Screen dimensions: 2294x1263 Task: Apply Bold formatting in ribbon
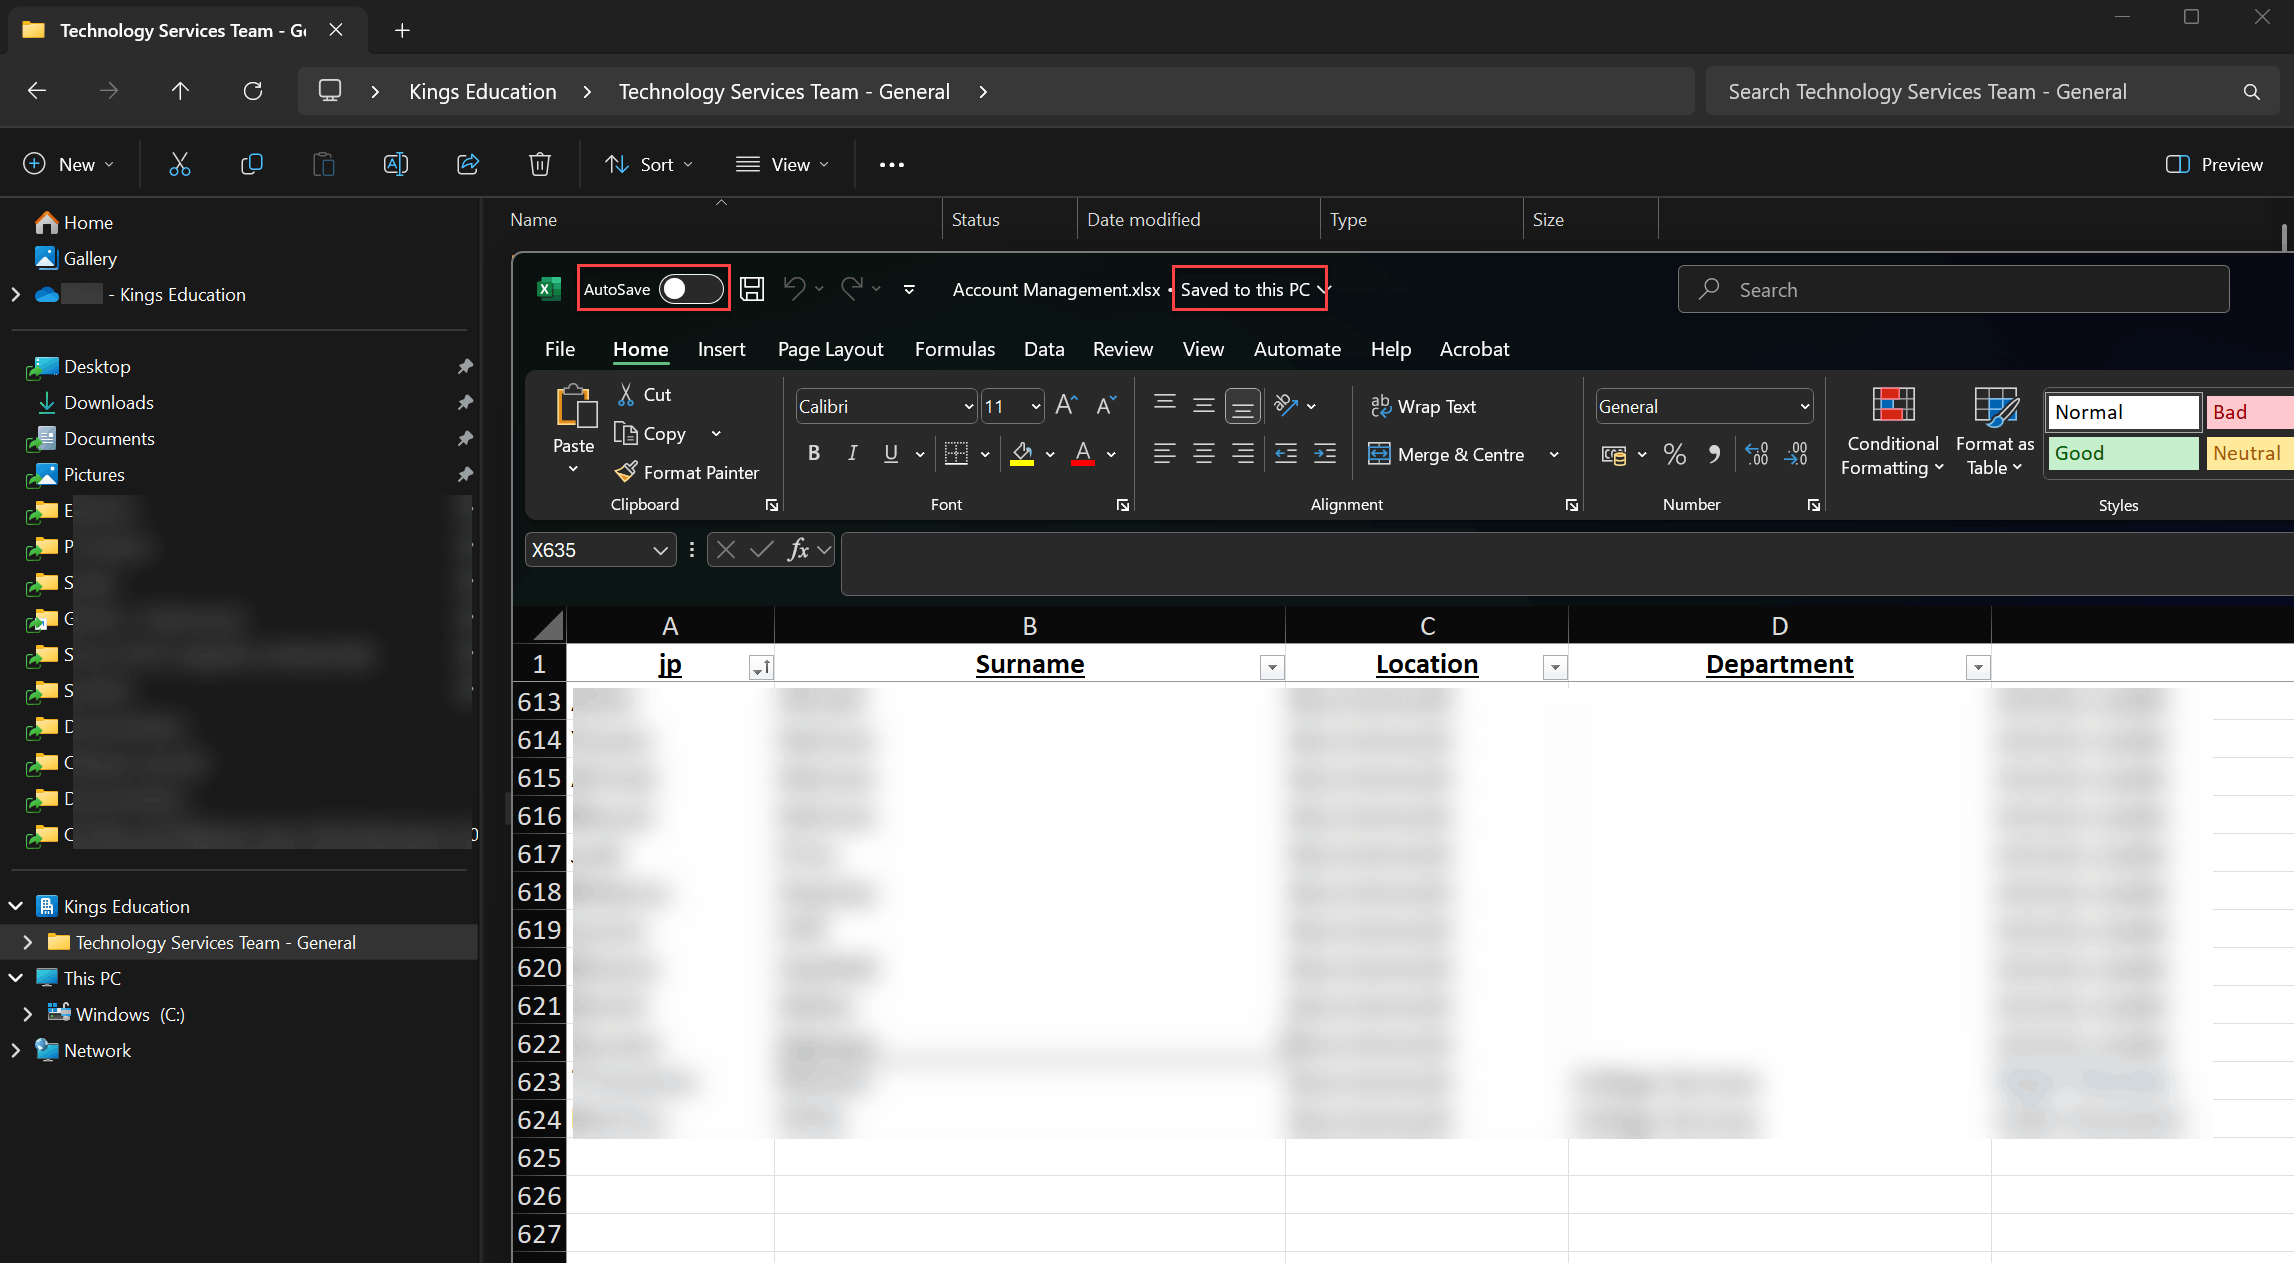tap(813, 454)
